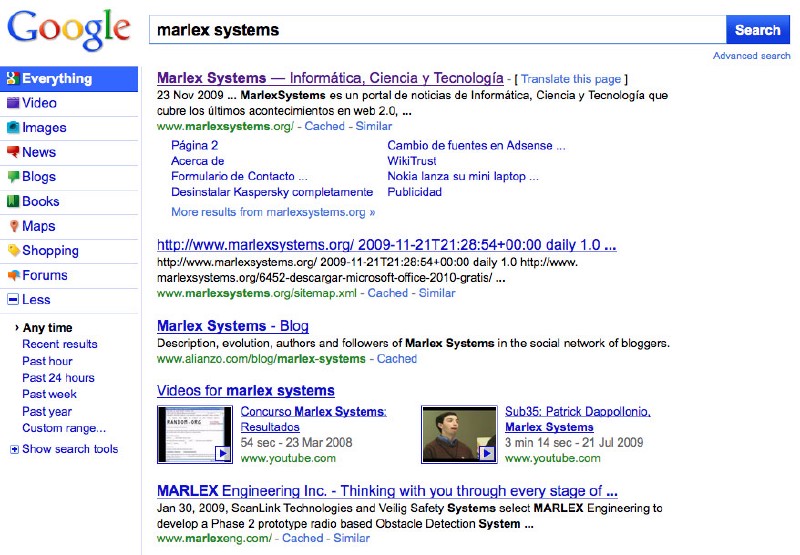Image resolution: width=800 pixels, height=555 pixels.
Task: Open Cached link for alianzo.com result
Action: pyautogui.click(x=397, y=359)
